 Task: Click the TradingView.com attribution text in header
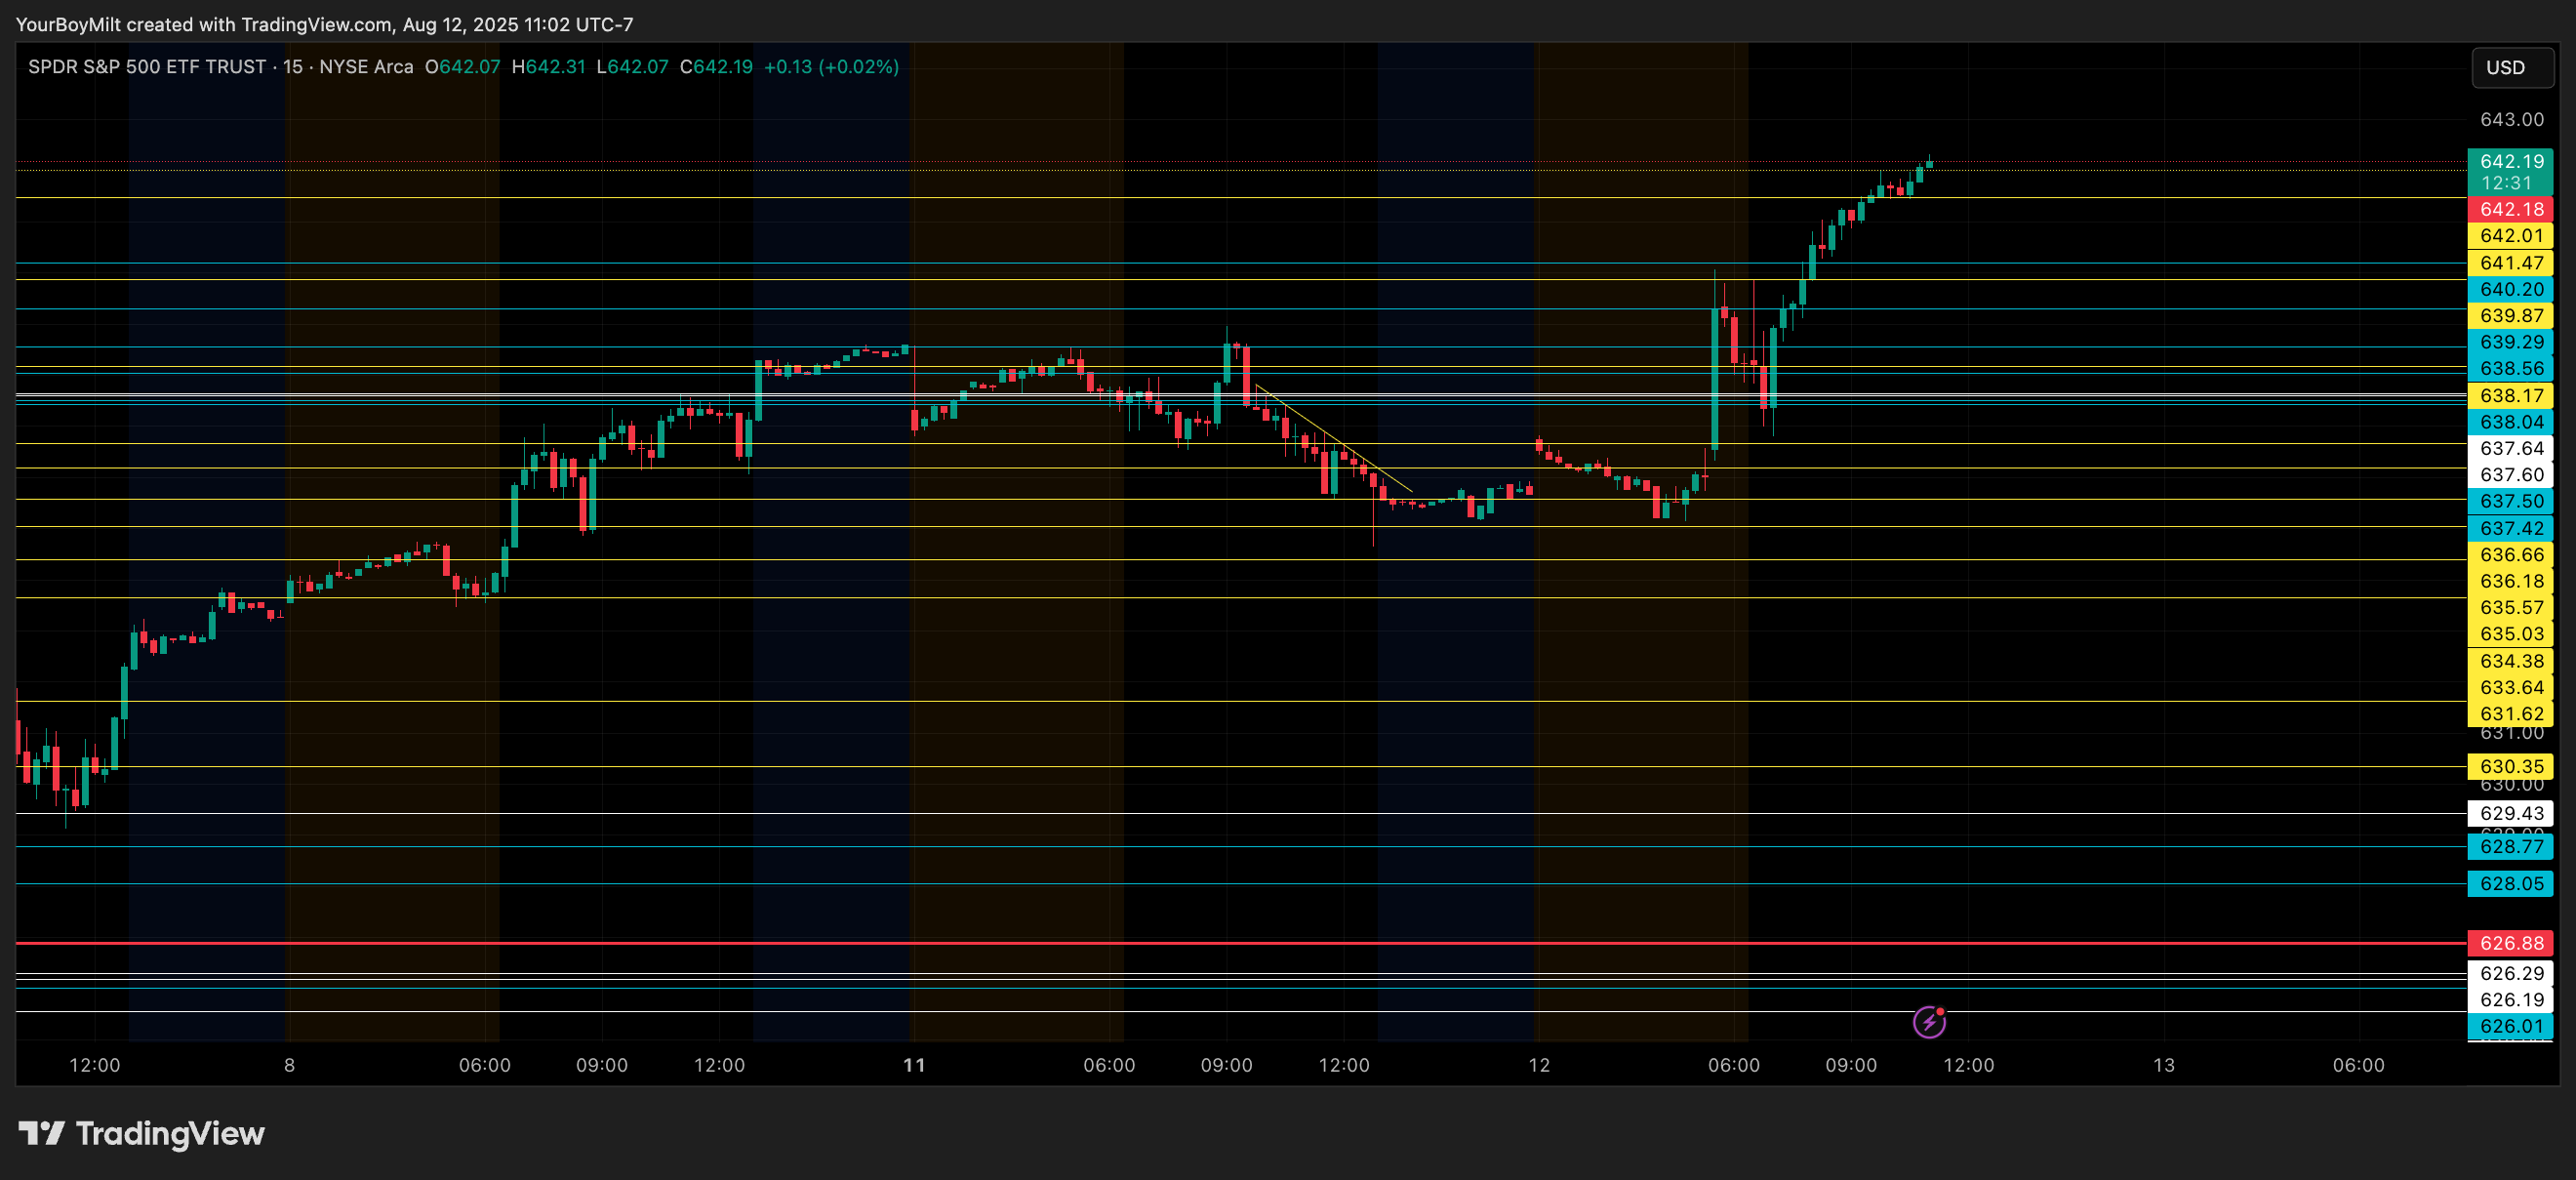[x=318, y=24]
